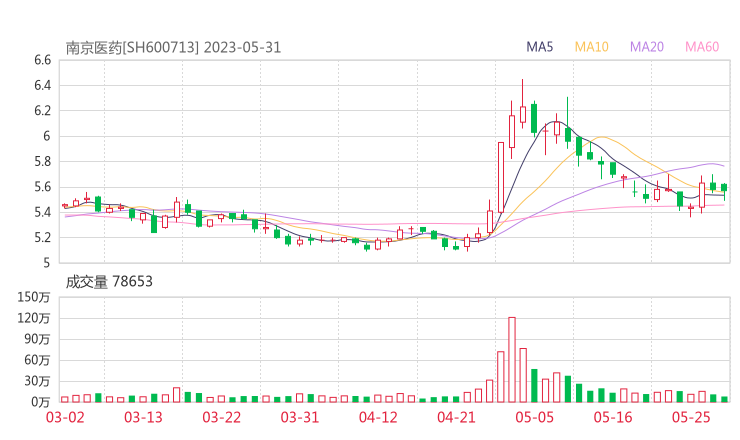
Task: Click the 60万 volume axis label
Action: (x=37, y=360)
